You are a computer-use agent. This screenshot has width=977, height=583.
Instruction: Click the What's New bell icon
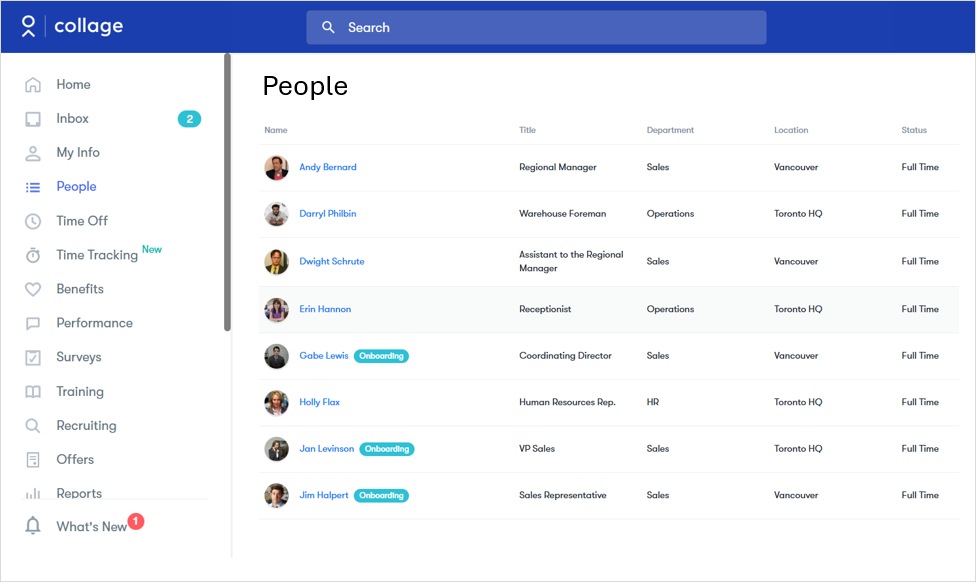coord(33,526)
